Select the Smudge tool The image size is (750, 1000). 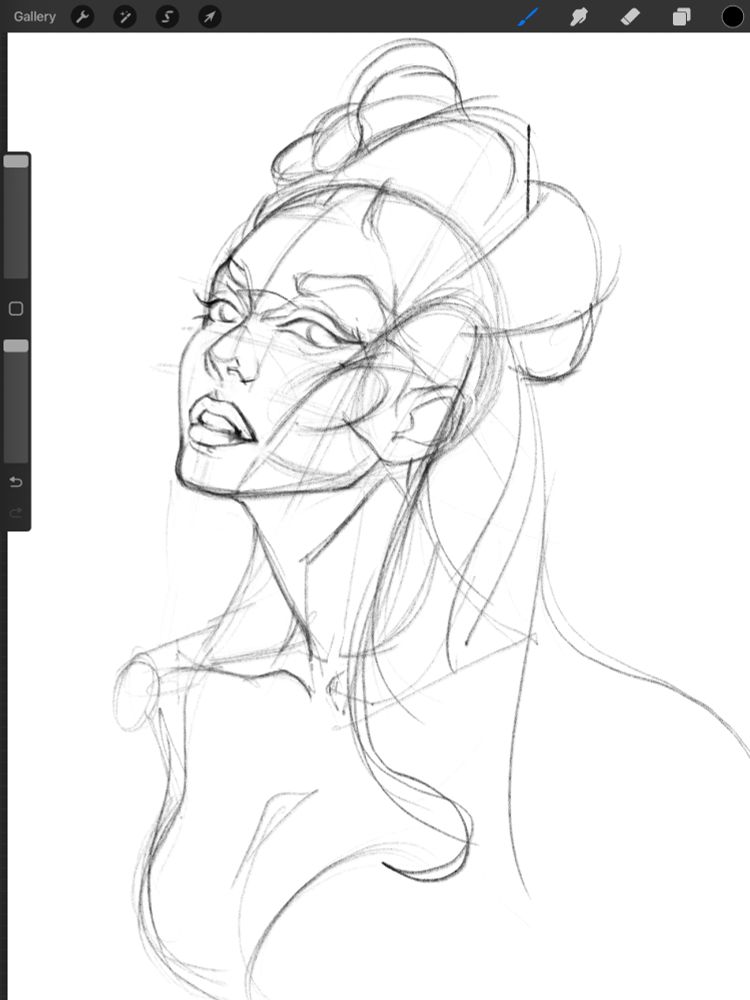click(579, 17)
